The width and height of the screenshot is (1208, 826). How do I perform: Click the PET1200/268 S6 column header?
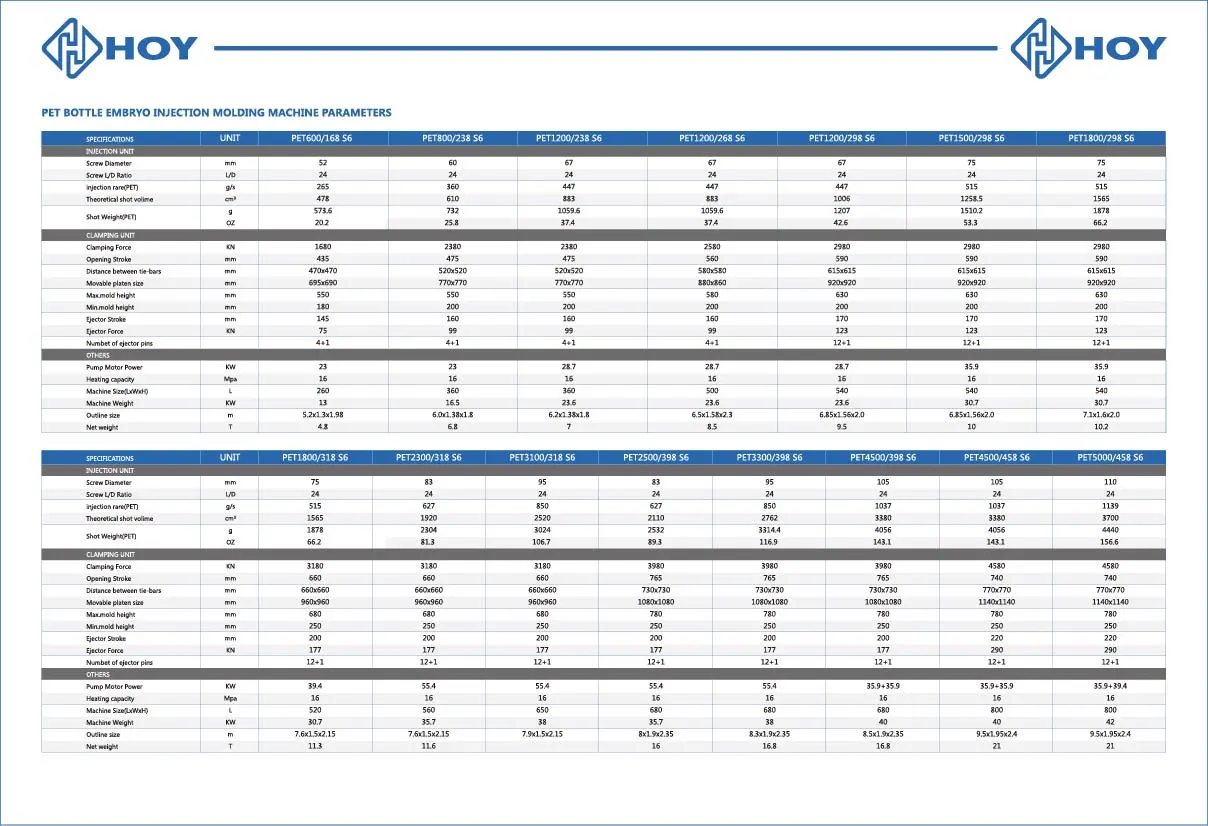[712, 138]
